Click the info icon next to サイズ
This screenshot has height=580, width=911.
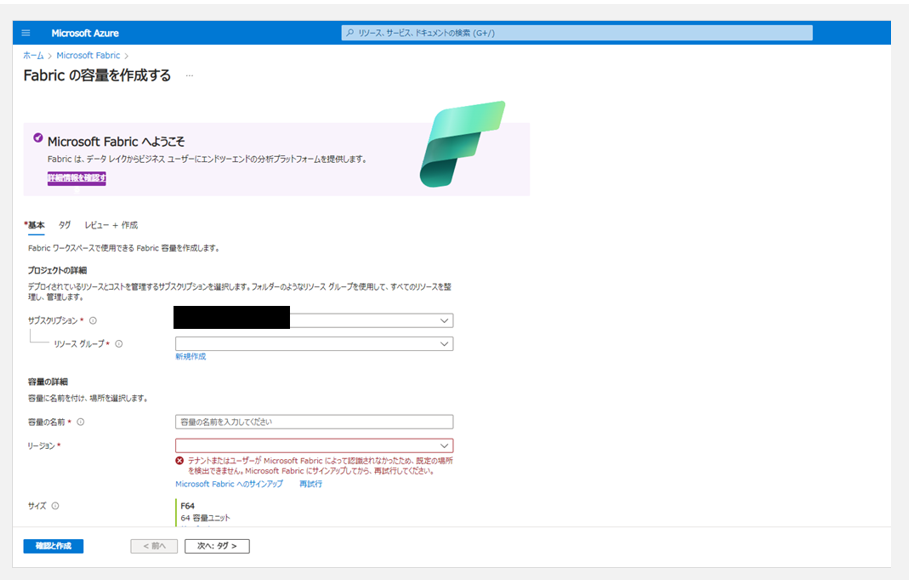pyautogui.click(x=55, y=506)
